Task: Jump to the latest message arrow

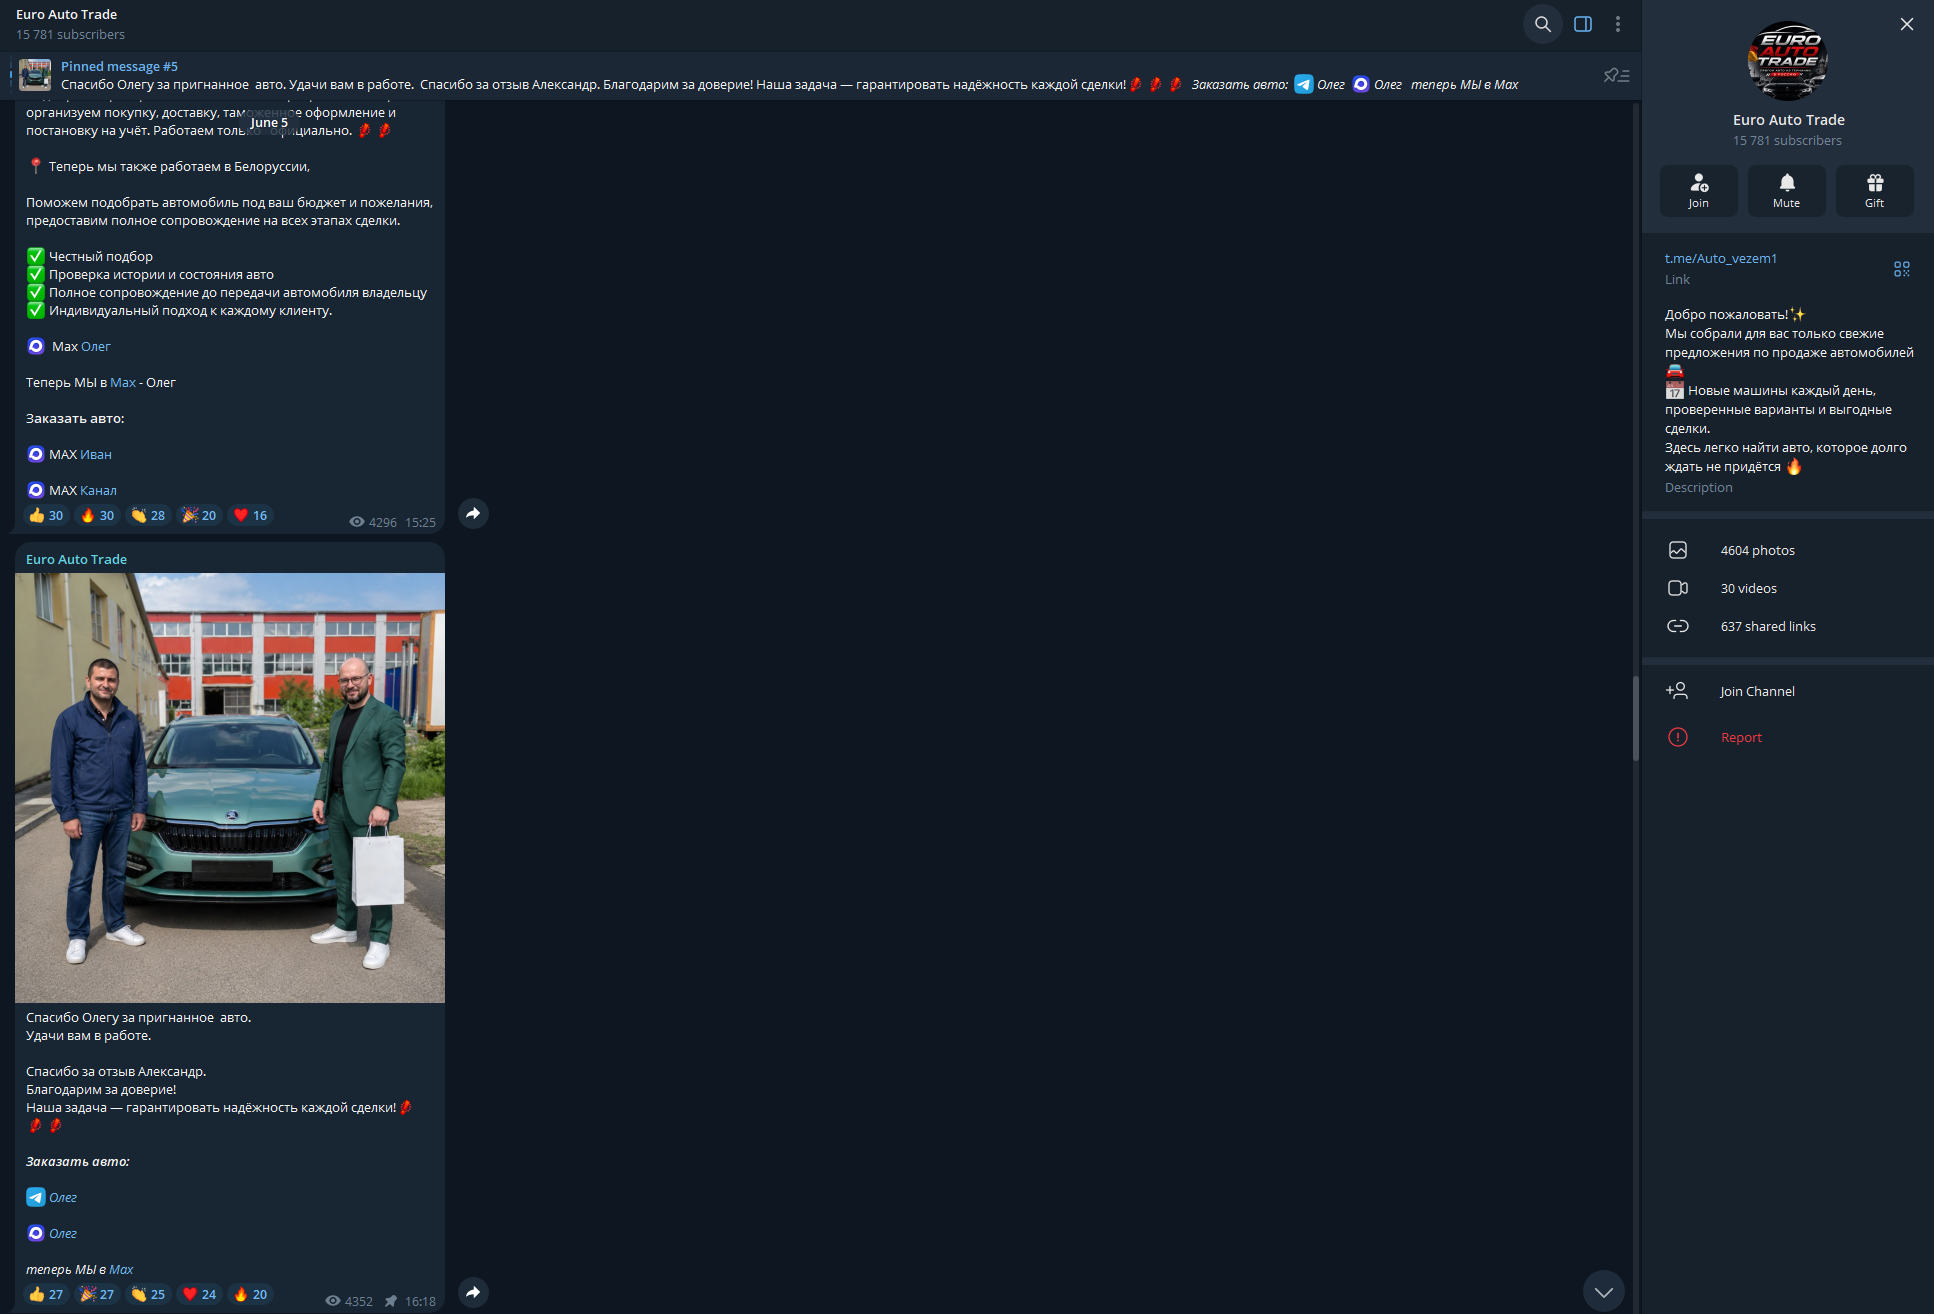Action: (x=1603, y=1291)
